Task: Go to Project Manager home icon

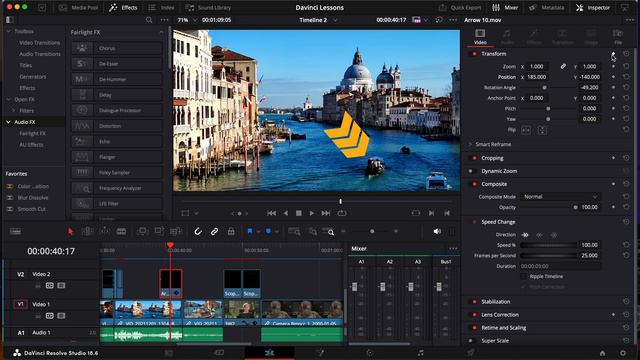Action: (602, 353)
